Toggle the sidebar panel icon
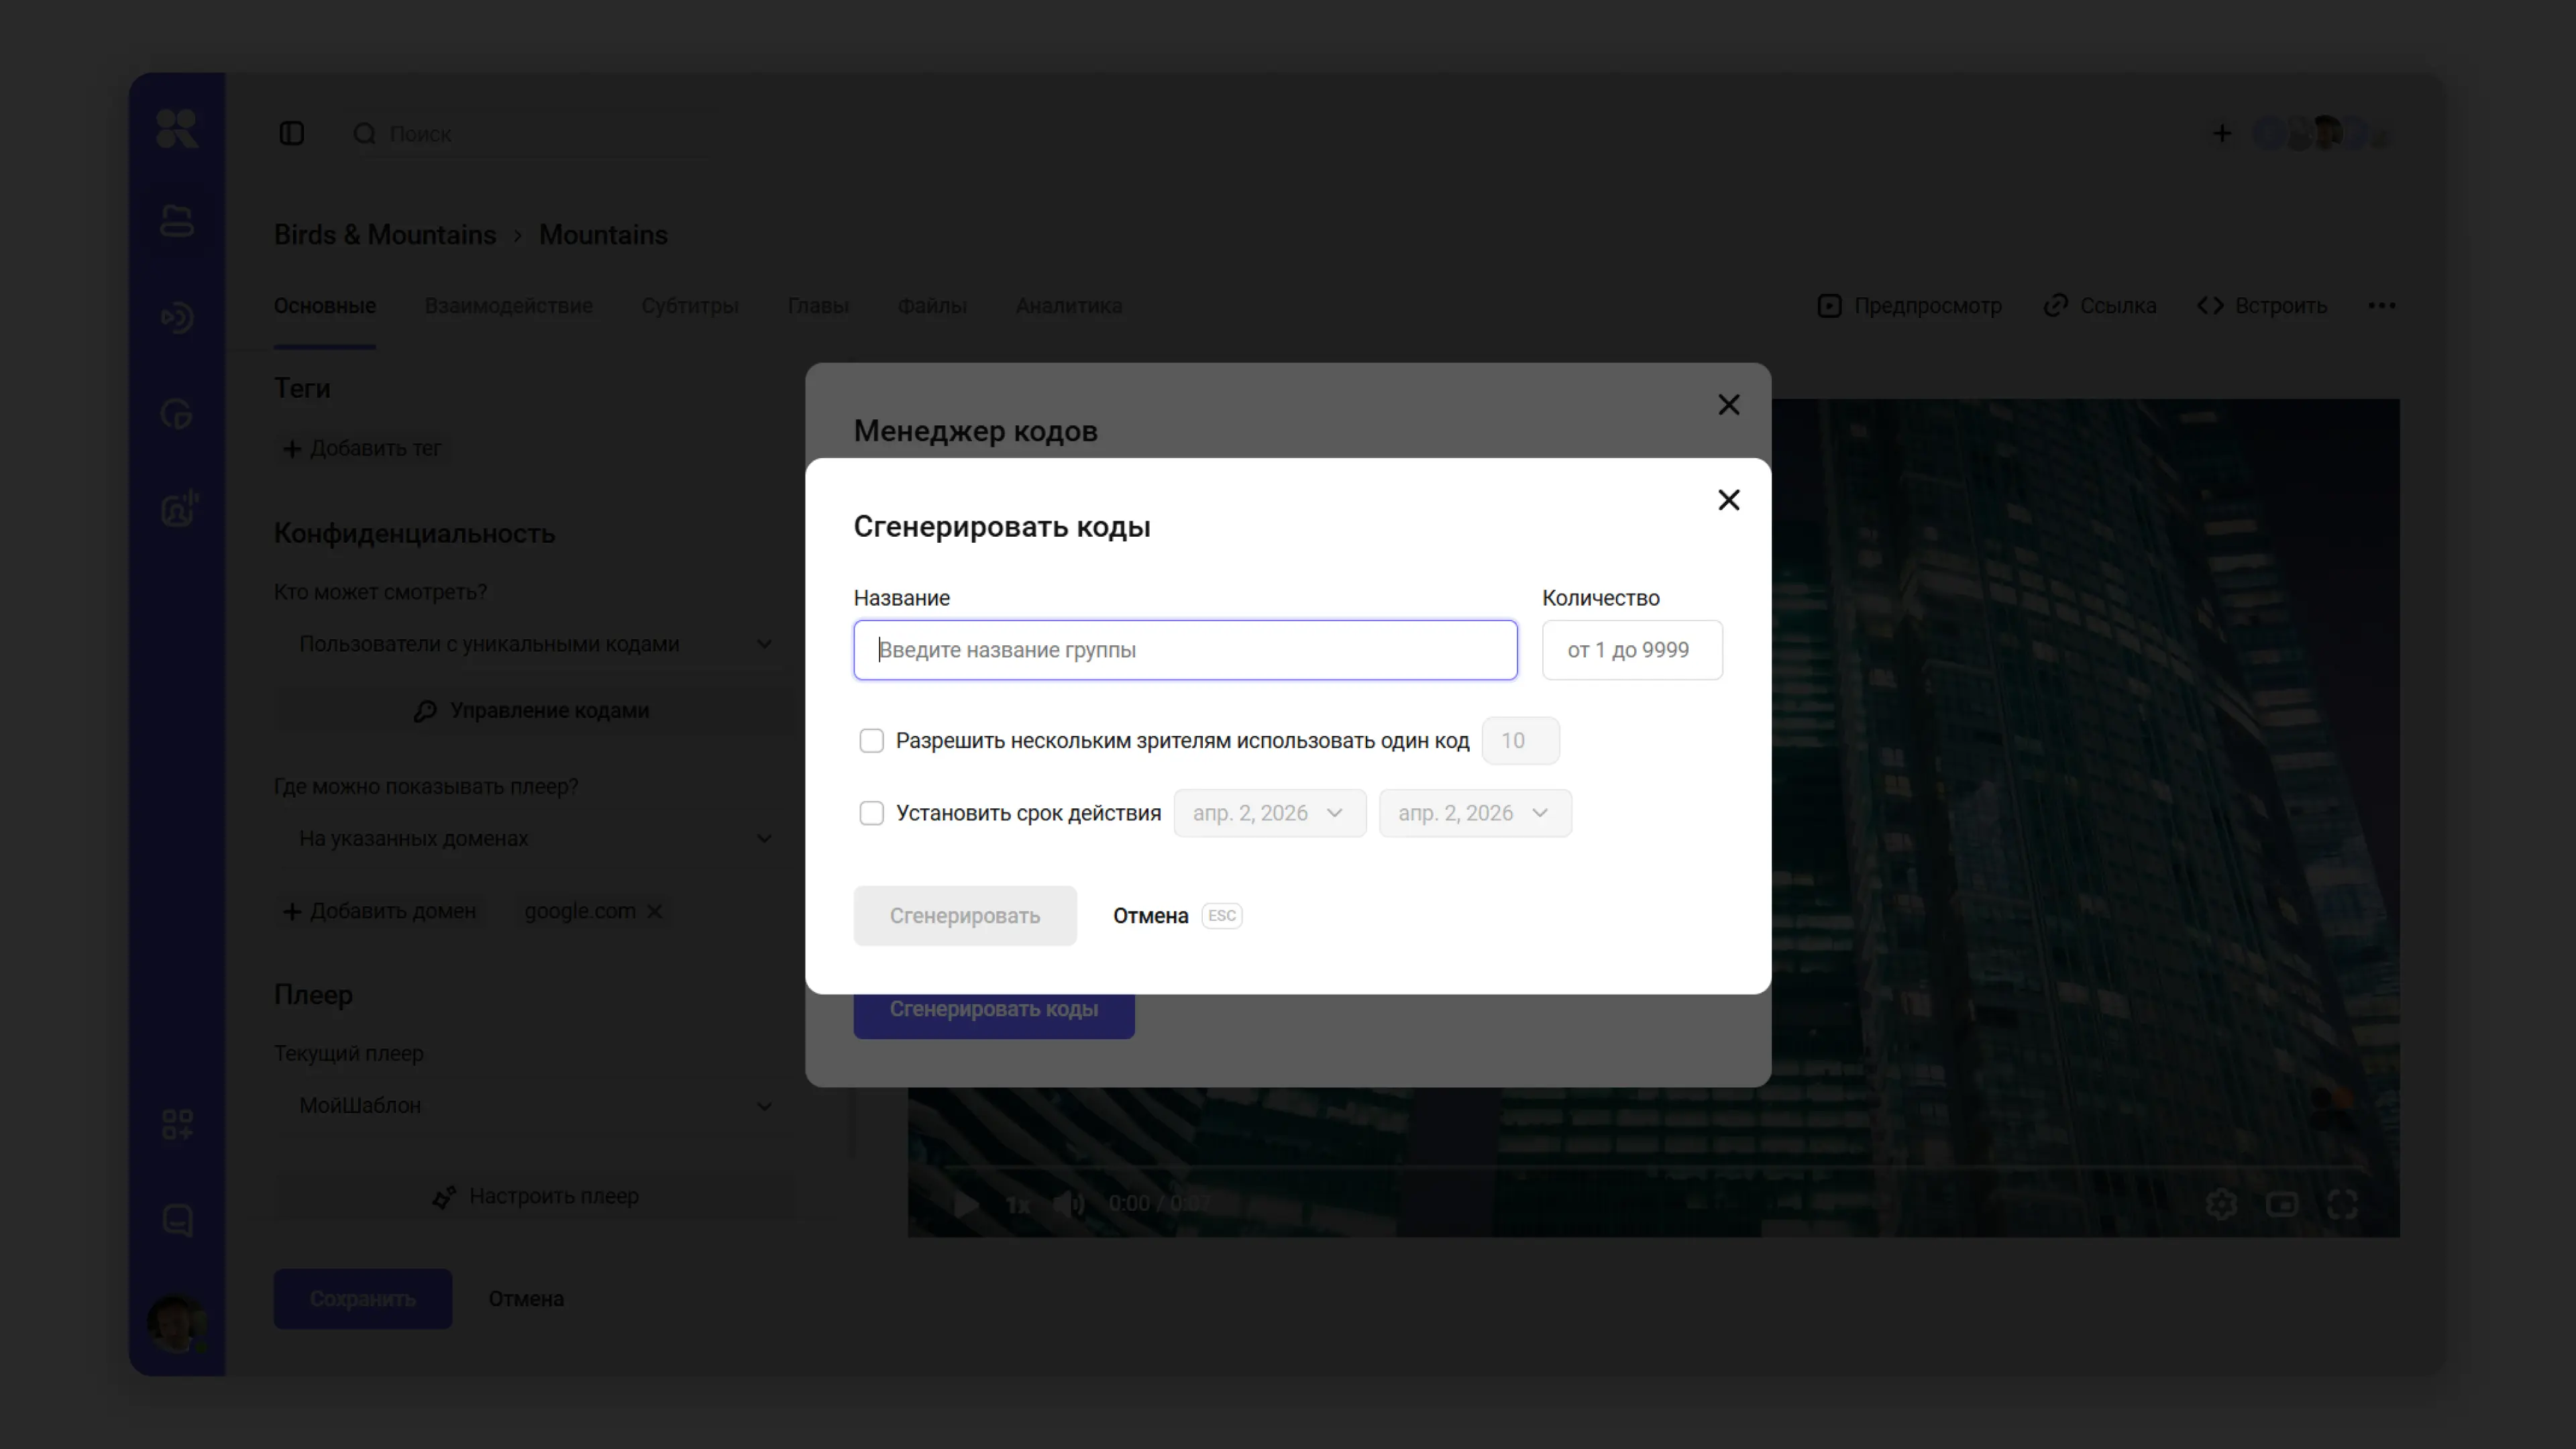 pyautogui.click(x=291, y=134)
